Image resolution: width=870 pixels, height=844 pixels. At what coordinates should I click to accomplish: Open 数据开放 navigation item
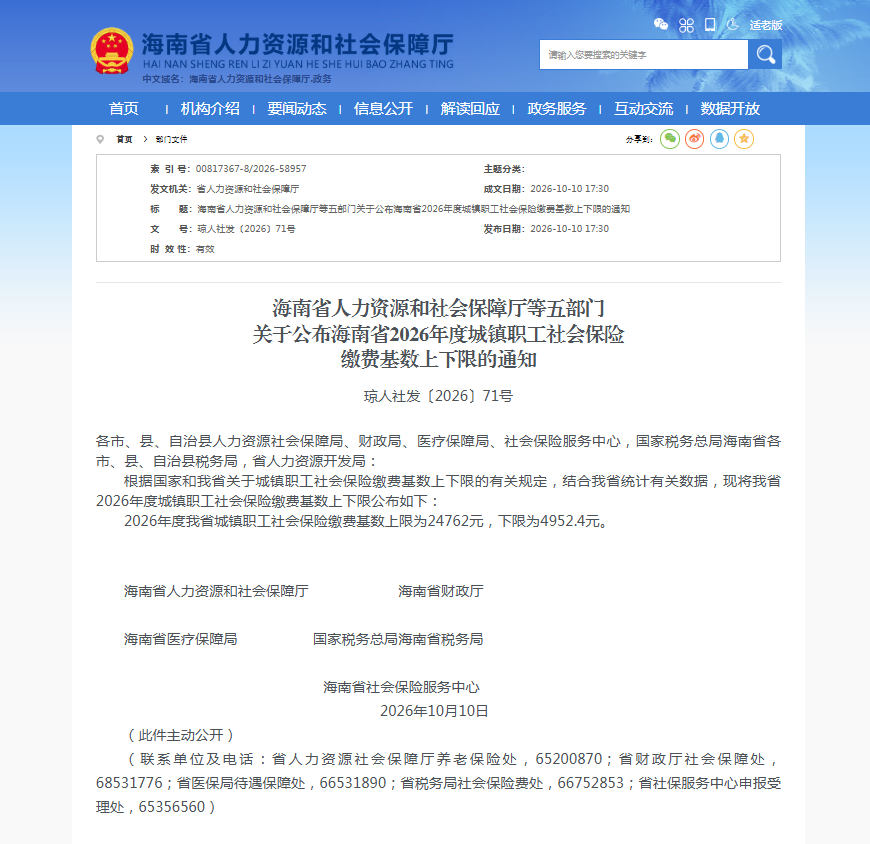pos(730,109)
